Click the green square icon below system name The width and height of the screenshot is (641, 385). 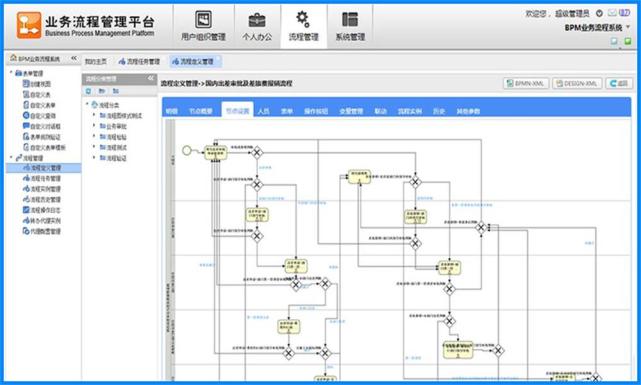pos(628,41)
